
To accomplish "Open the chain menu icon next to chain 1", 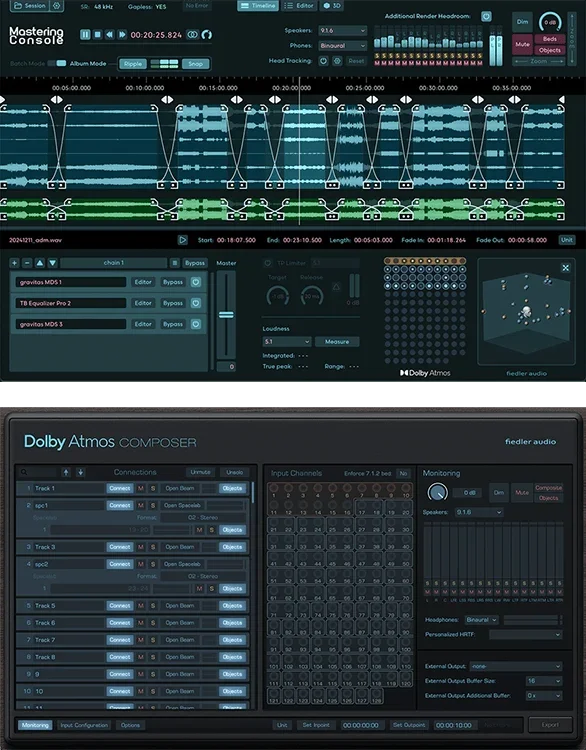I will [175, 263].
